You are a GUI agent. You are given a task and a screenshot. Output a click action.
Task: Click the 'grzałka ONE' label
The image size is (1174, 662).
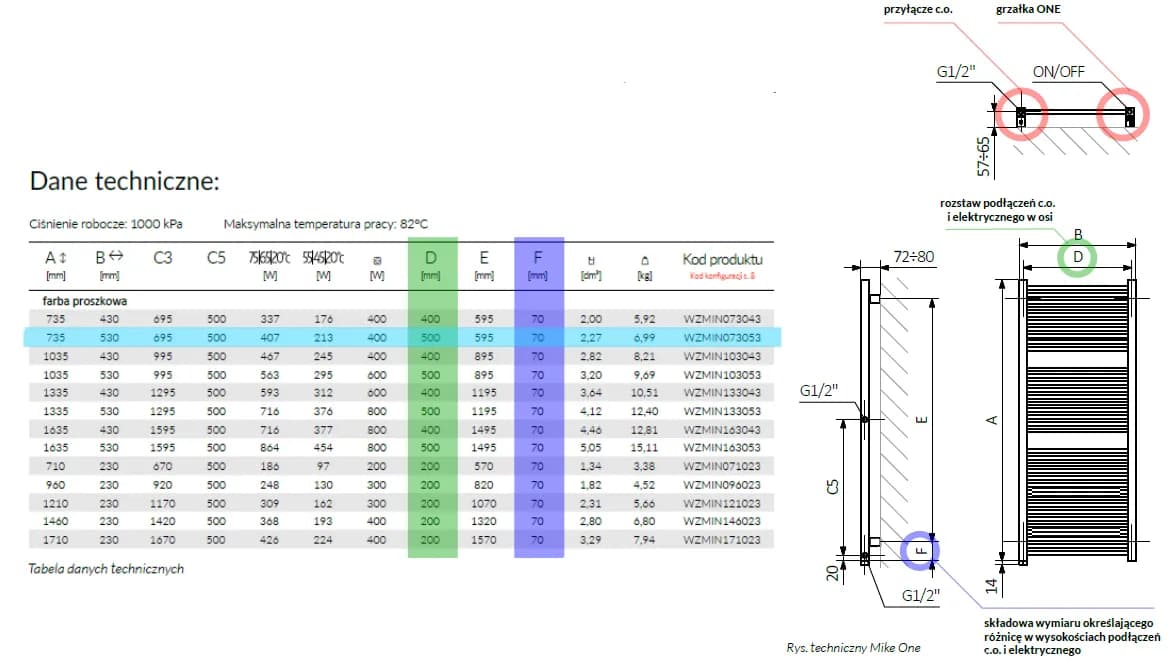point(1029,10)
